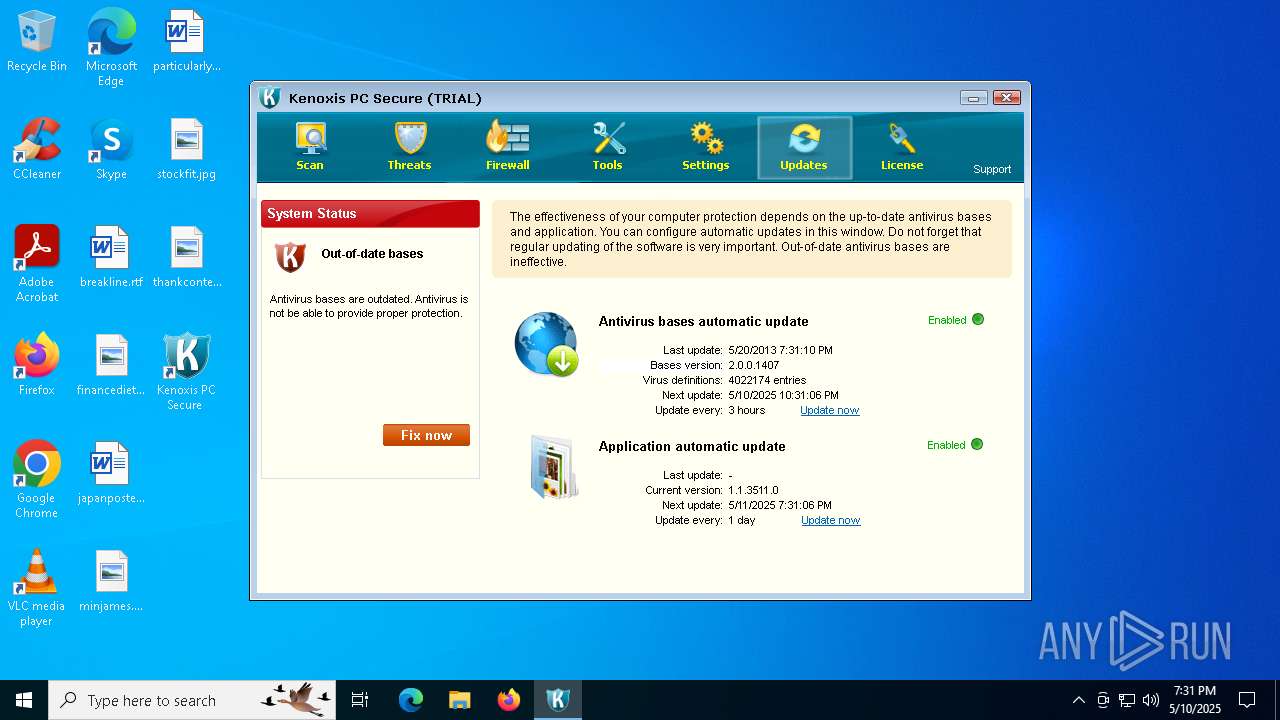Screen dimensions: 1280x720
Task: Click the Kenoxis taskbar button
Action: tap(558, 700)
